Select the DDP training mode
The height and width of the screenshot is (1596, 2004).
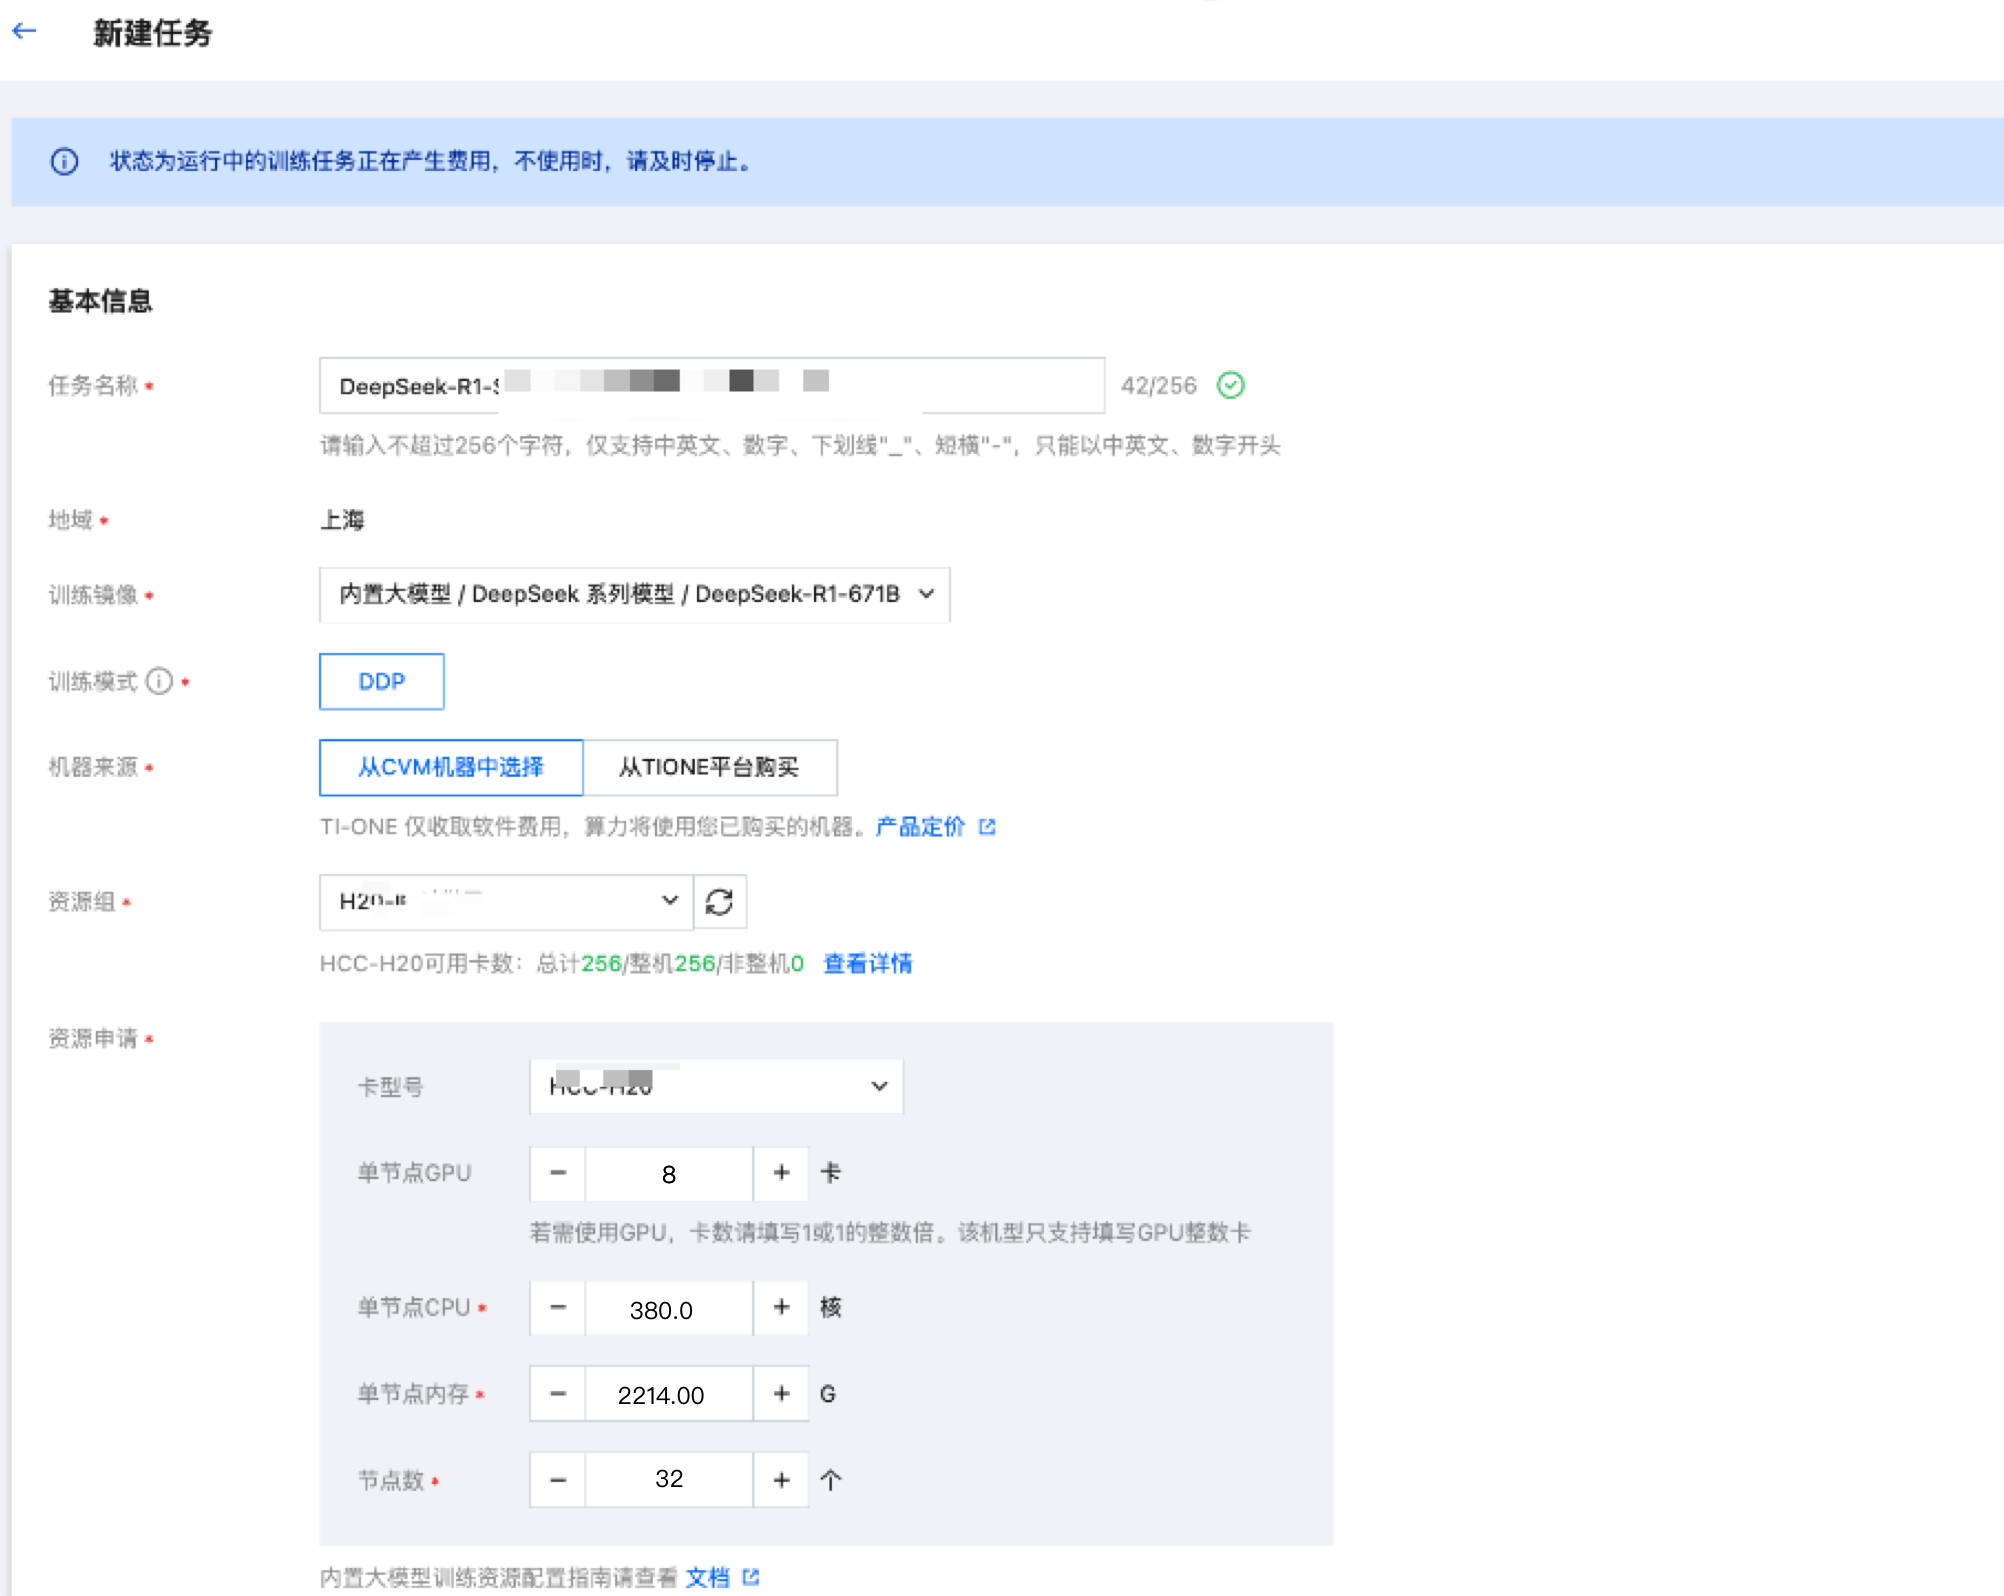click(x=381, y=681)
